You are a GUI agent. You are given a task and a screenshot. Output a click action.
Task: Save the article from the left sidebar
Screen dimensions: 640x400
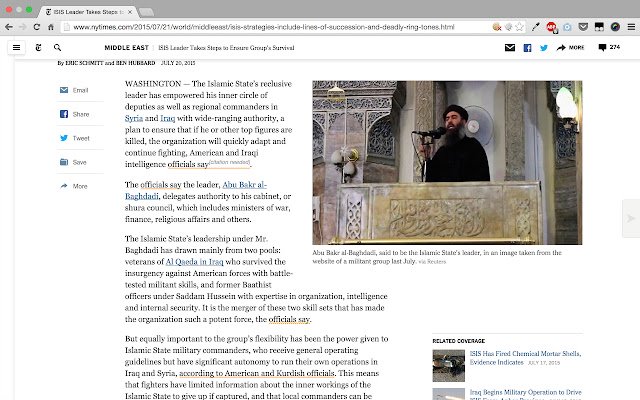[x=73, y=162]
